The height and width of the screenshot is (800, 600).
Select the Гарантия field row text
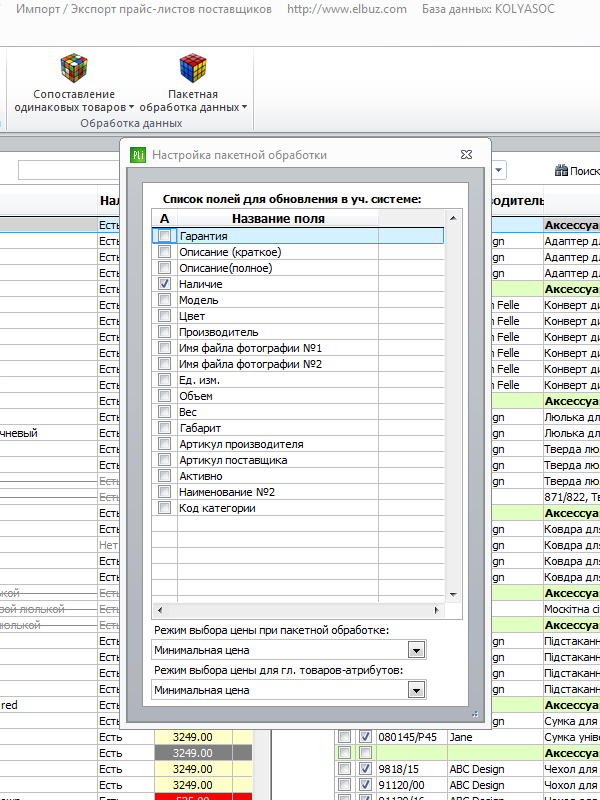point(203,236)
